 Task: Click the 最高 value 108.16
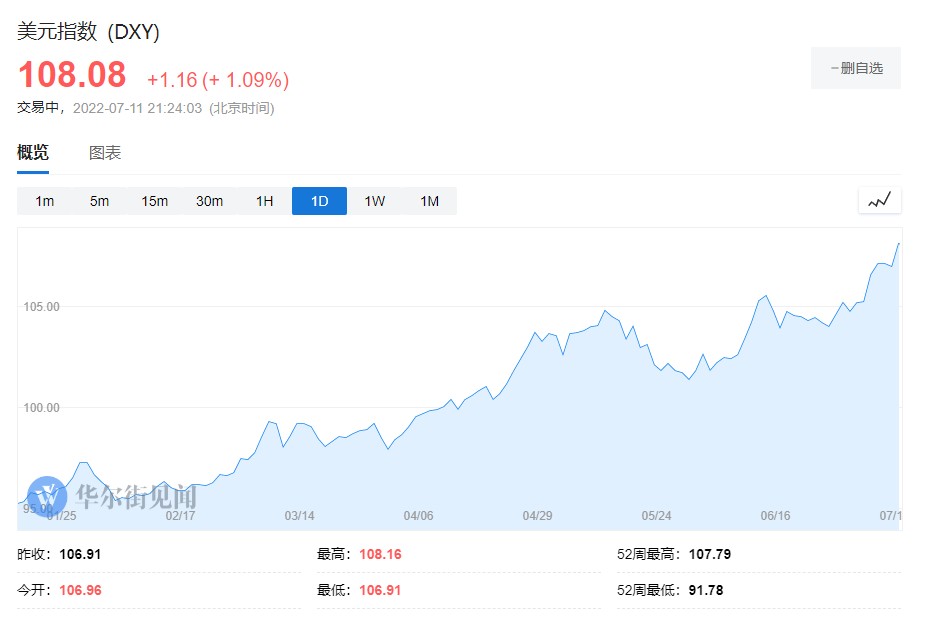[x=378, y=554]
